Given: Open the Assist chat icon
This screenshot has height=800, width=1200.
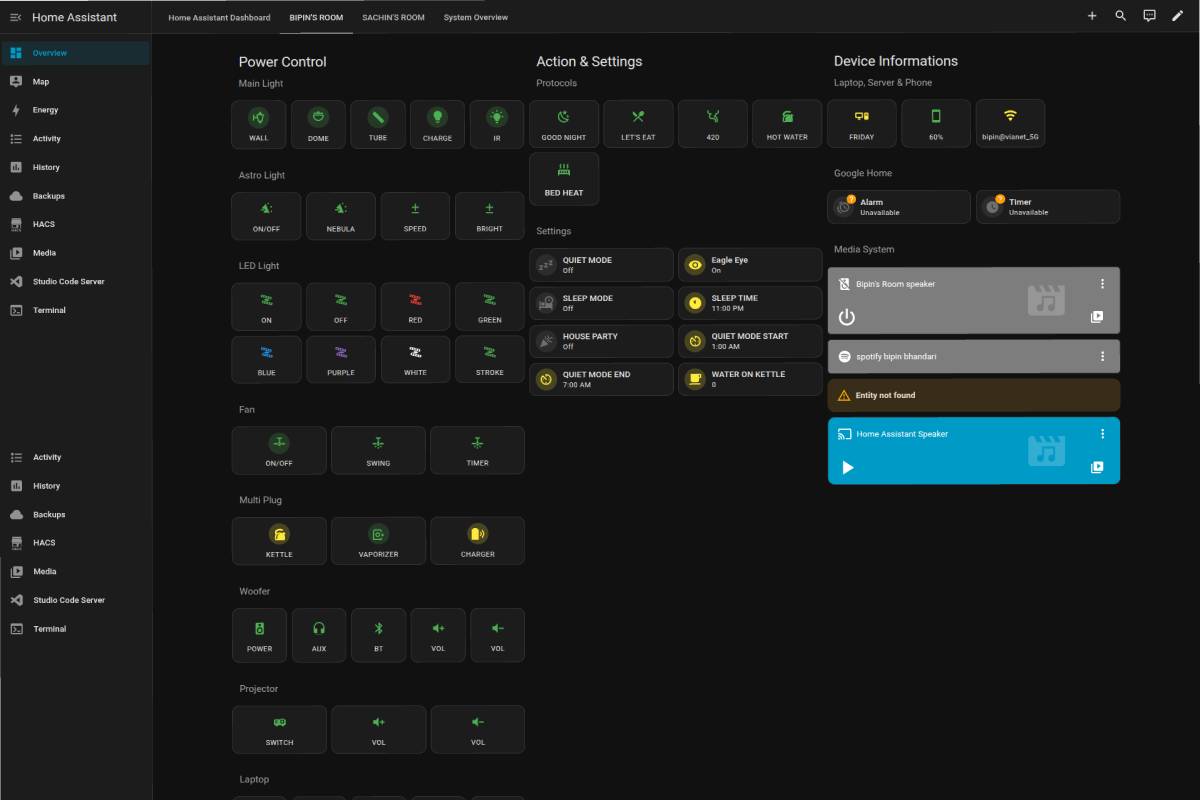Looking at the screenshot, I should (1149, 16).
